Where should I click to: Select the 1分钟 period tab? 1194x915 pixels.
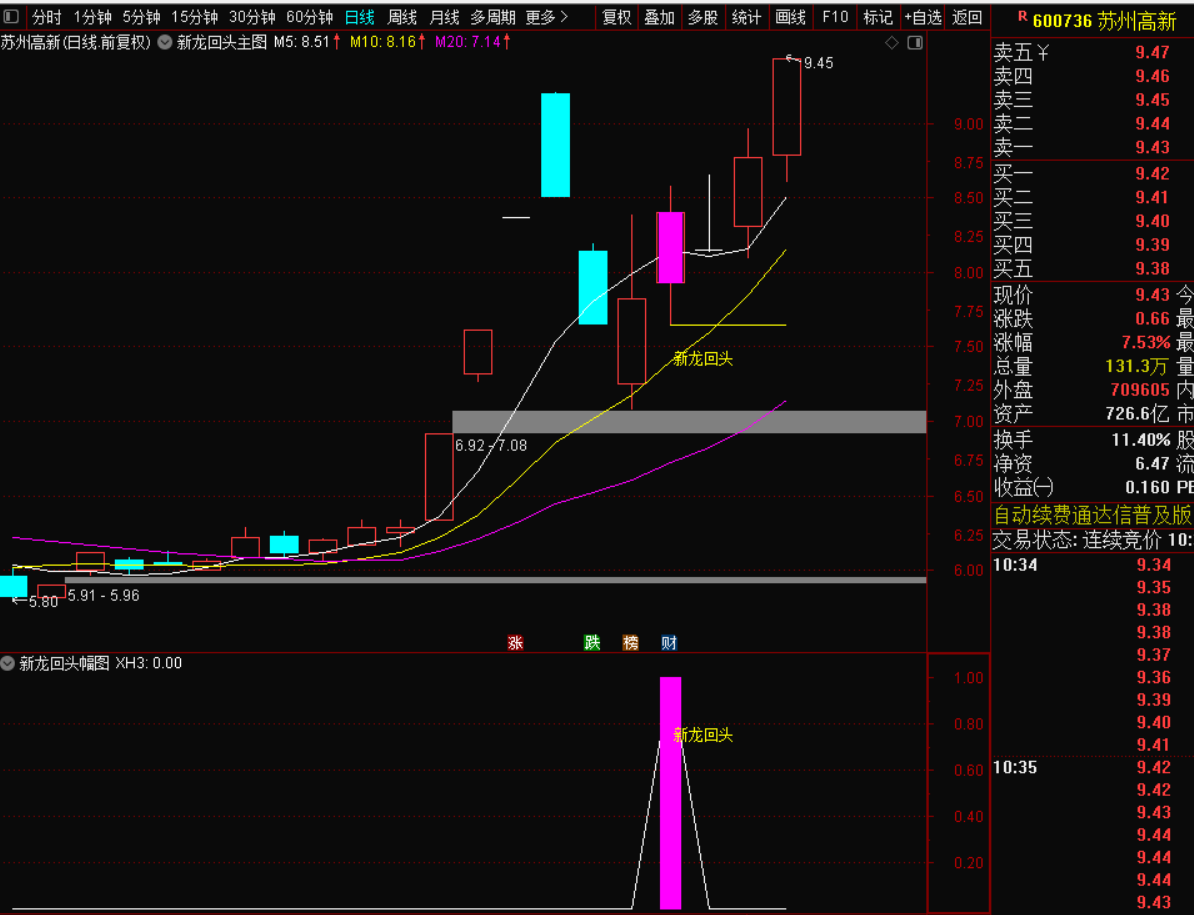(92, 17)
